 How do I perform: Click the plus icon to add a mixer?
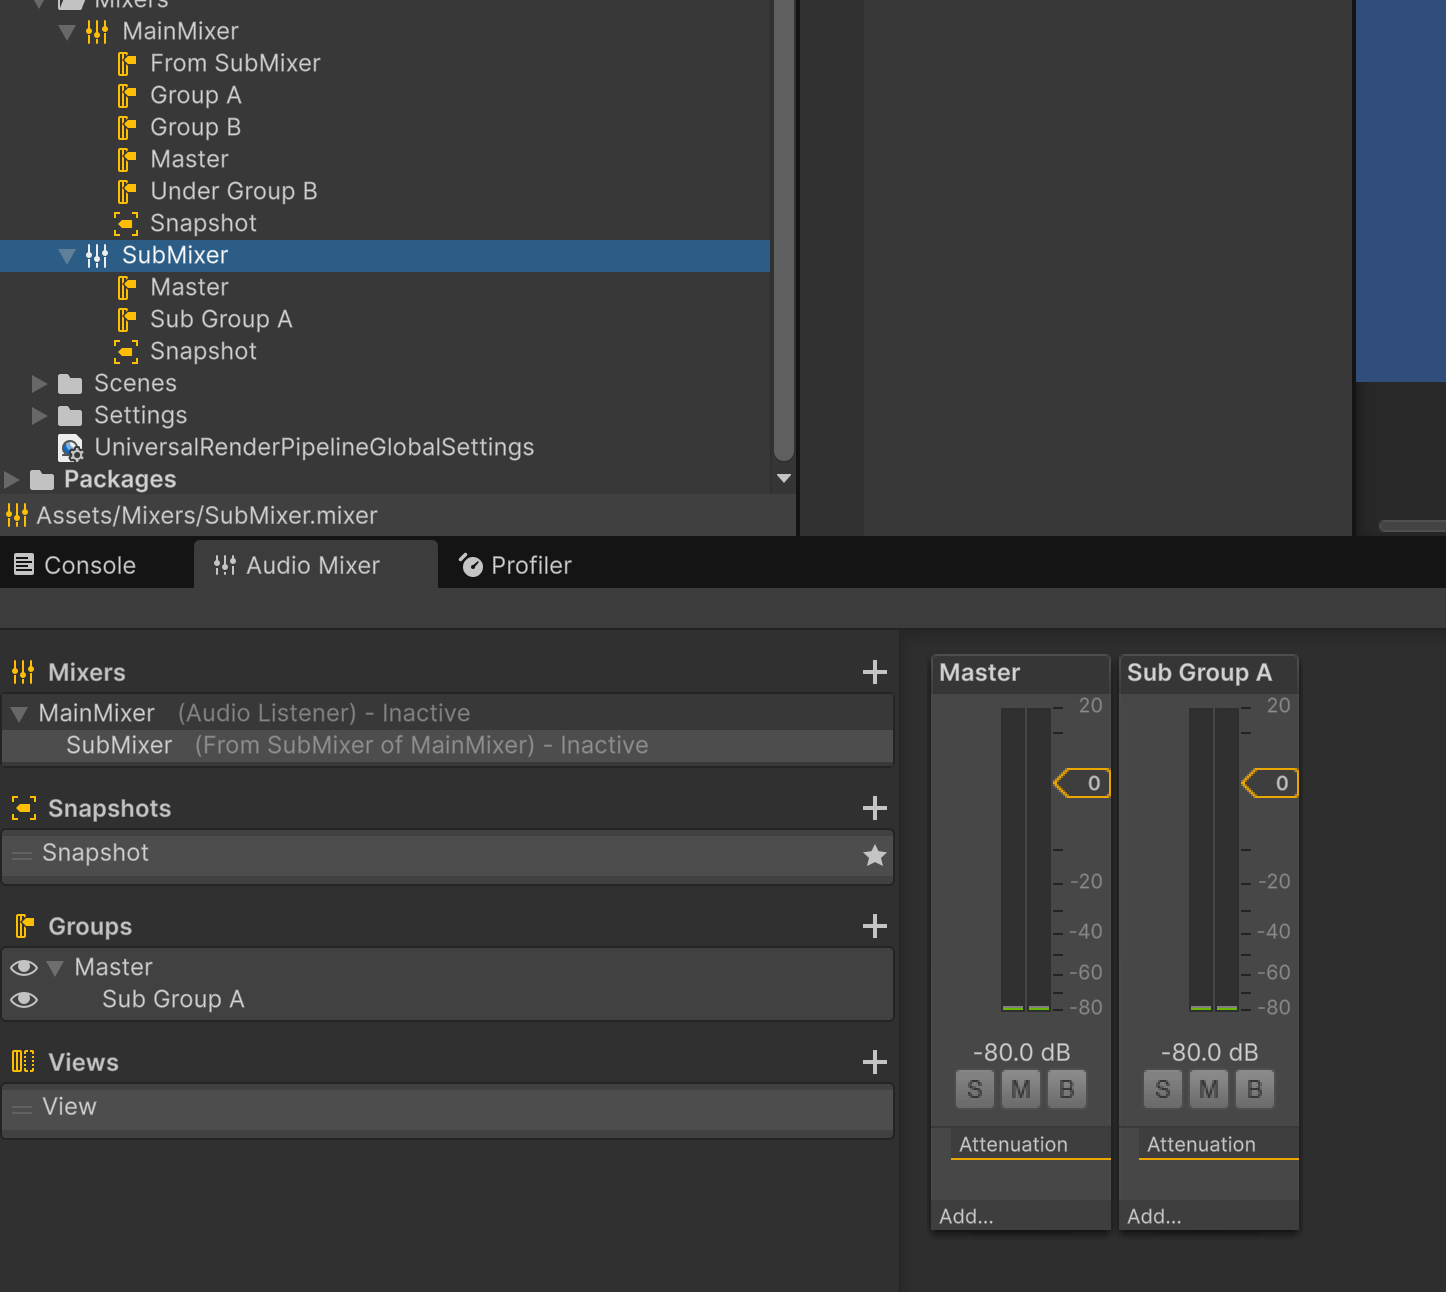(874, 672)
